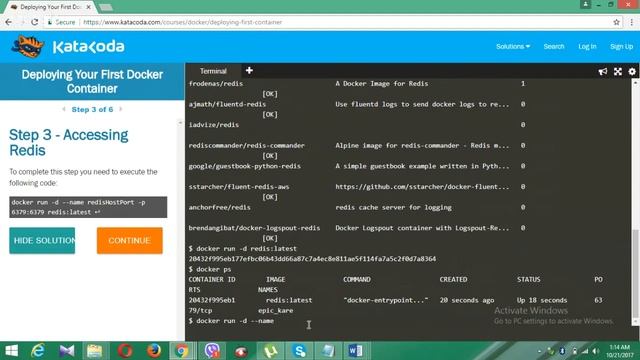640x360 pixels.
Task: Click the Step 3 of 6 indicator
Action: tap(92, 109)
